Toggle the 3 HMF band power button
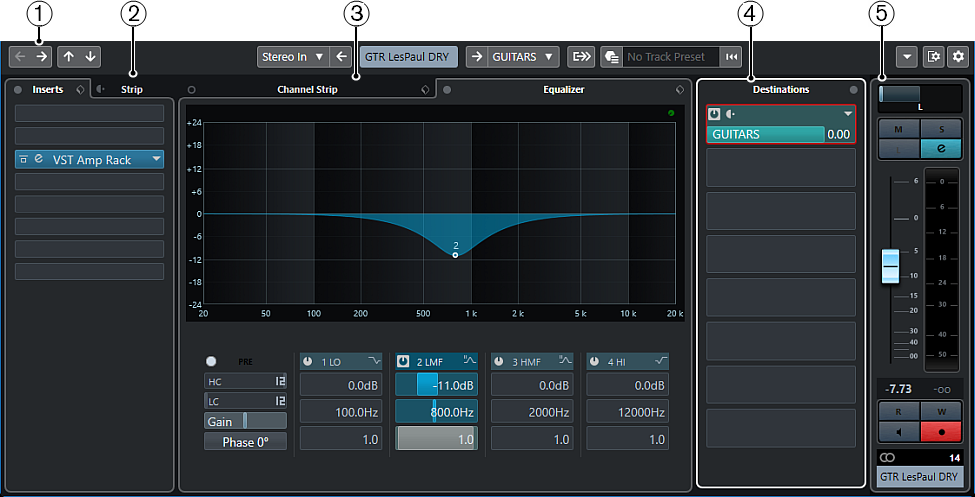The image size is (975, 497). (x=499, y=361)
